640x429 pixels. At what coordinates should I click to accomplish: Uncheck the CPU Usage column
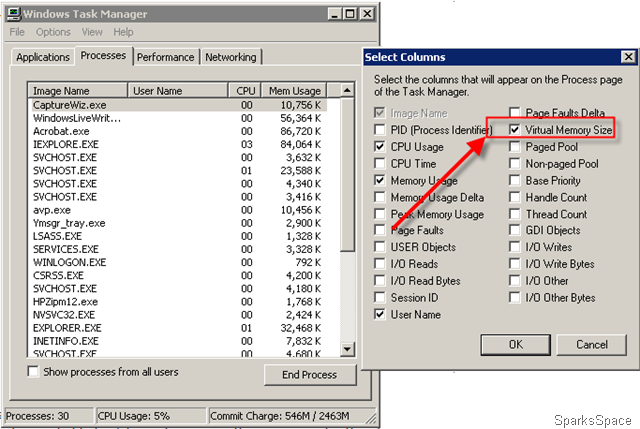(380, 147)
